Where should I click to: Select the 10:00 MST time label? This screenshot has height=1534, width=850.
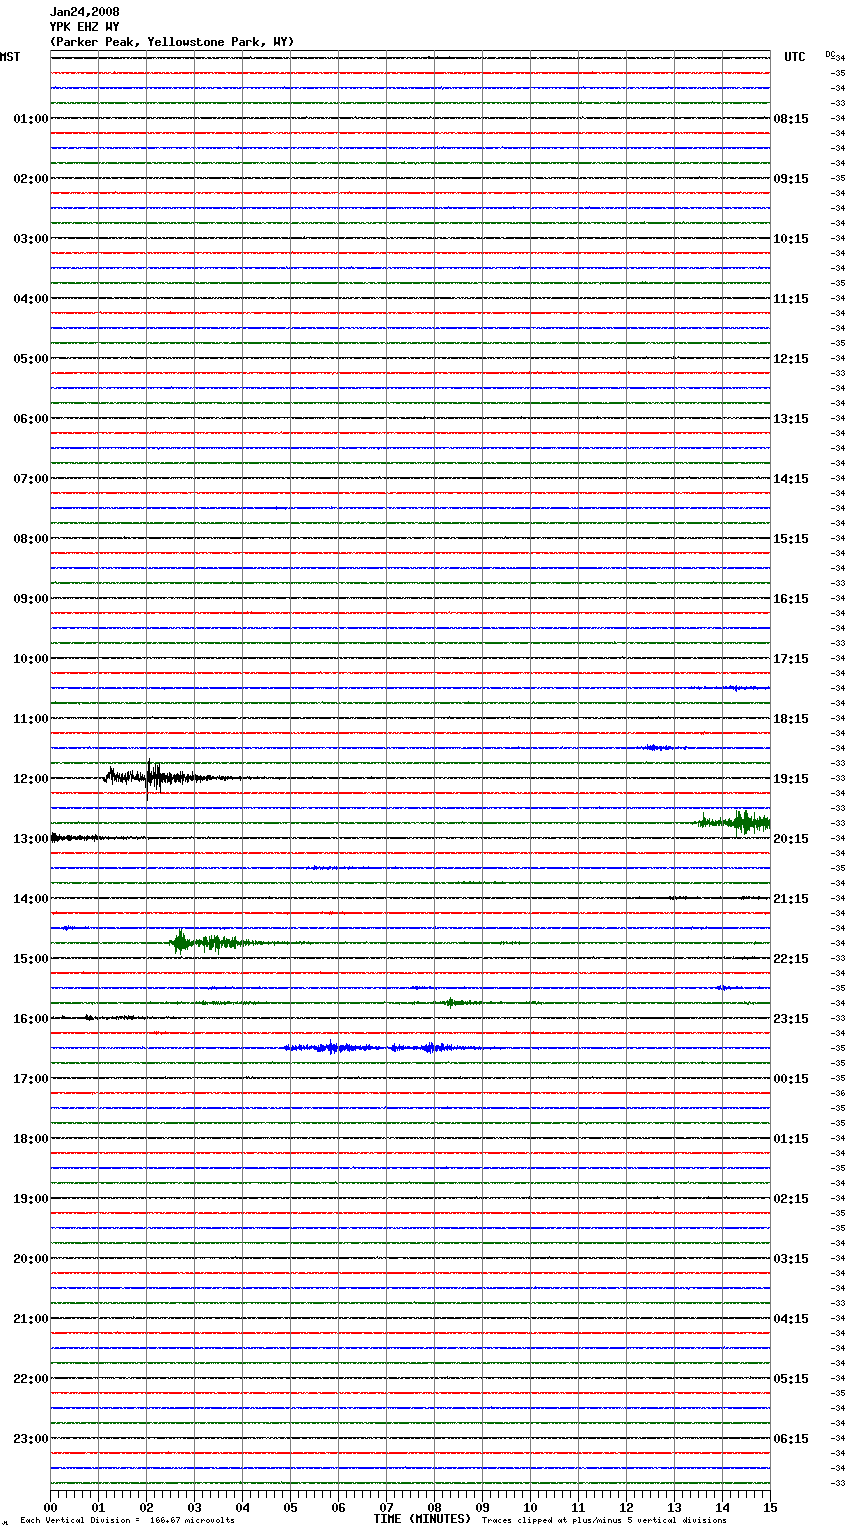[30, 659]
